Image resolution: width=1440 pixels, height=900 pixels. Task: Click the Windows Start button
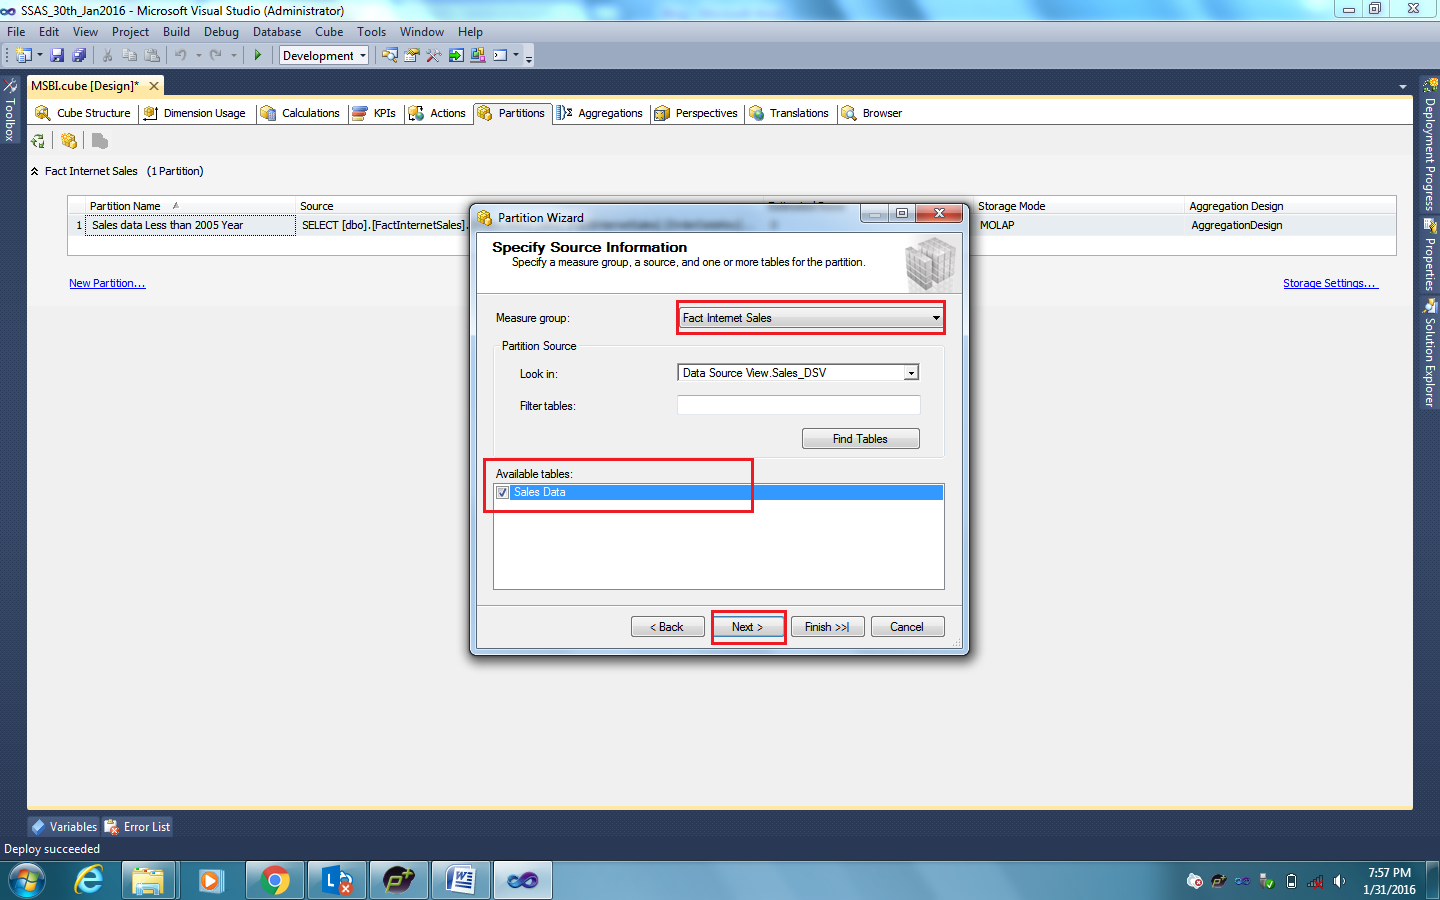click(27, 881)
